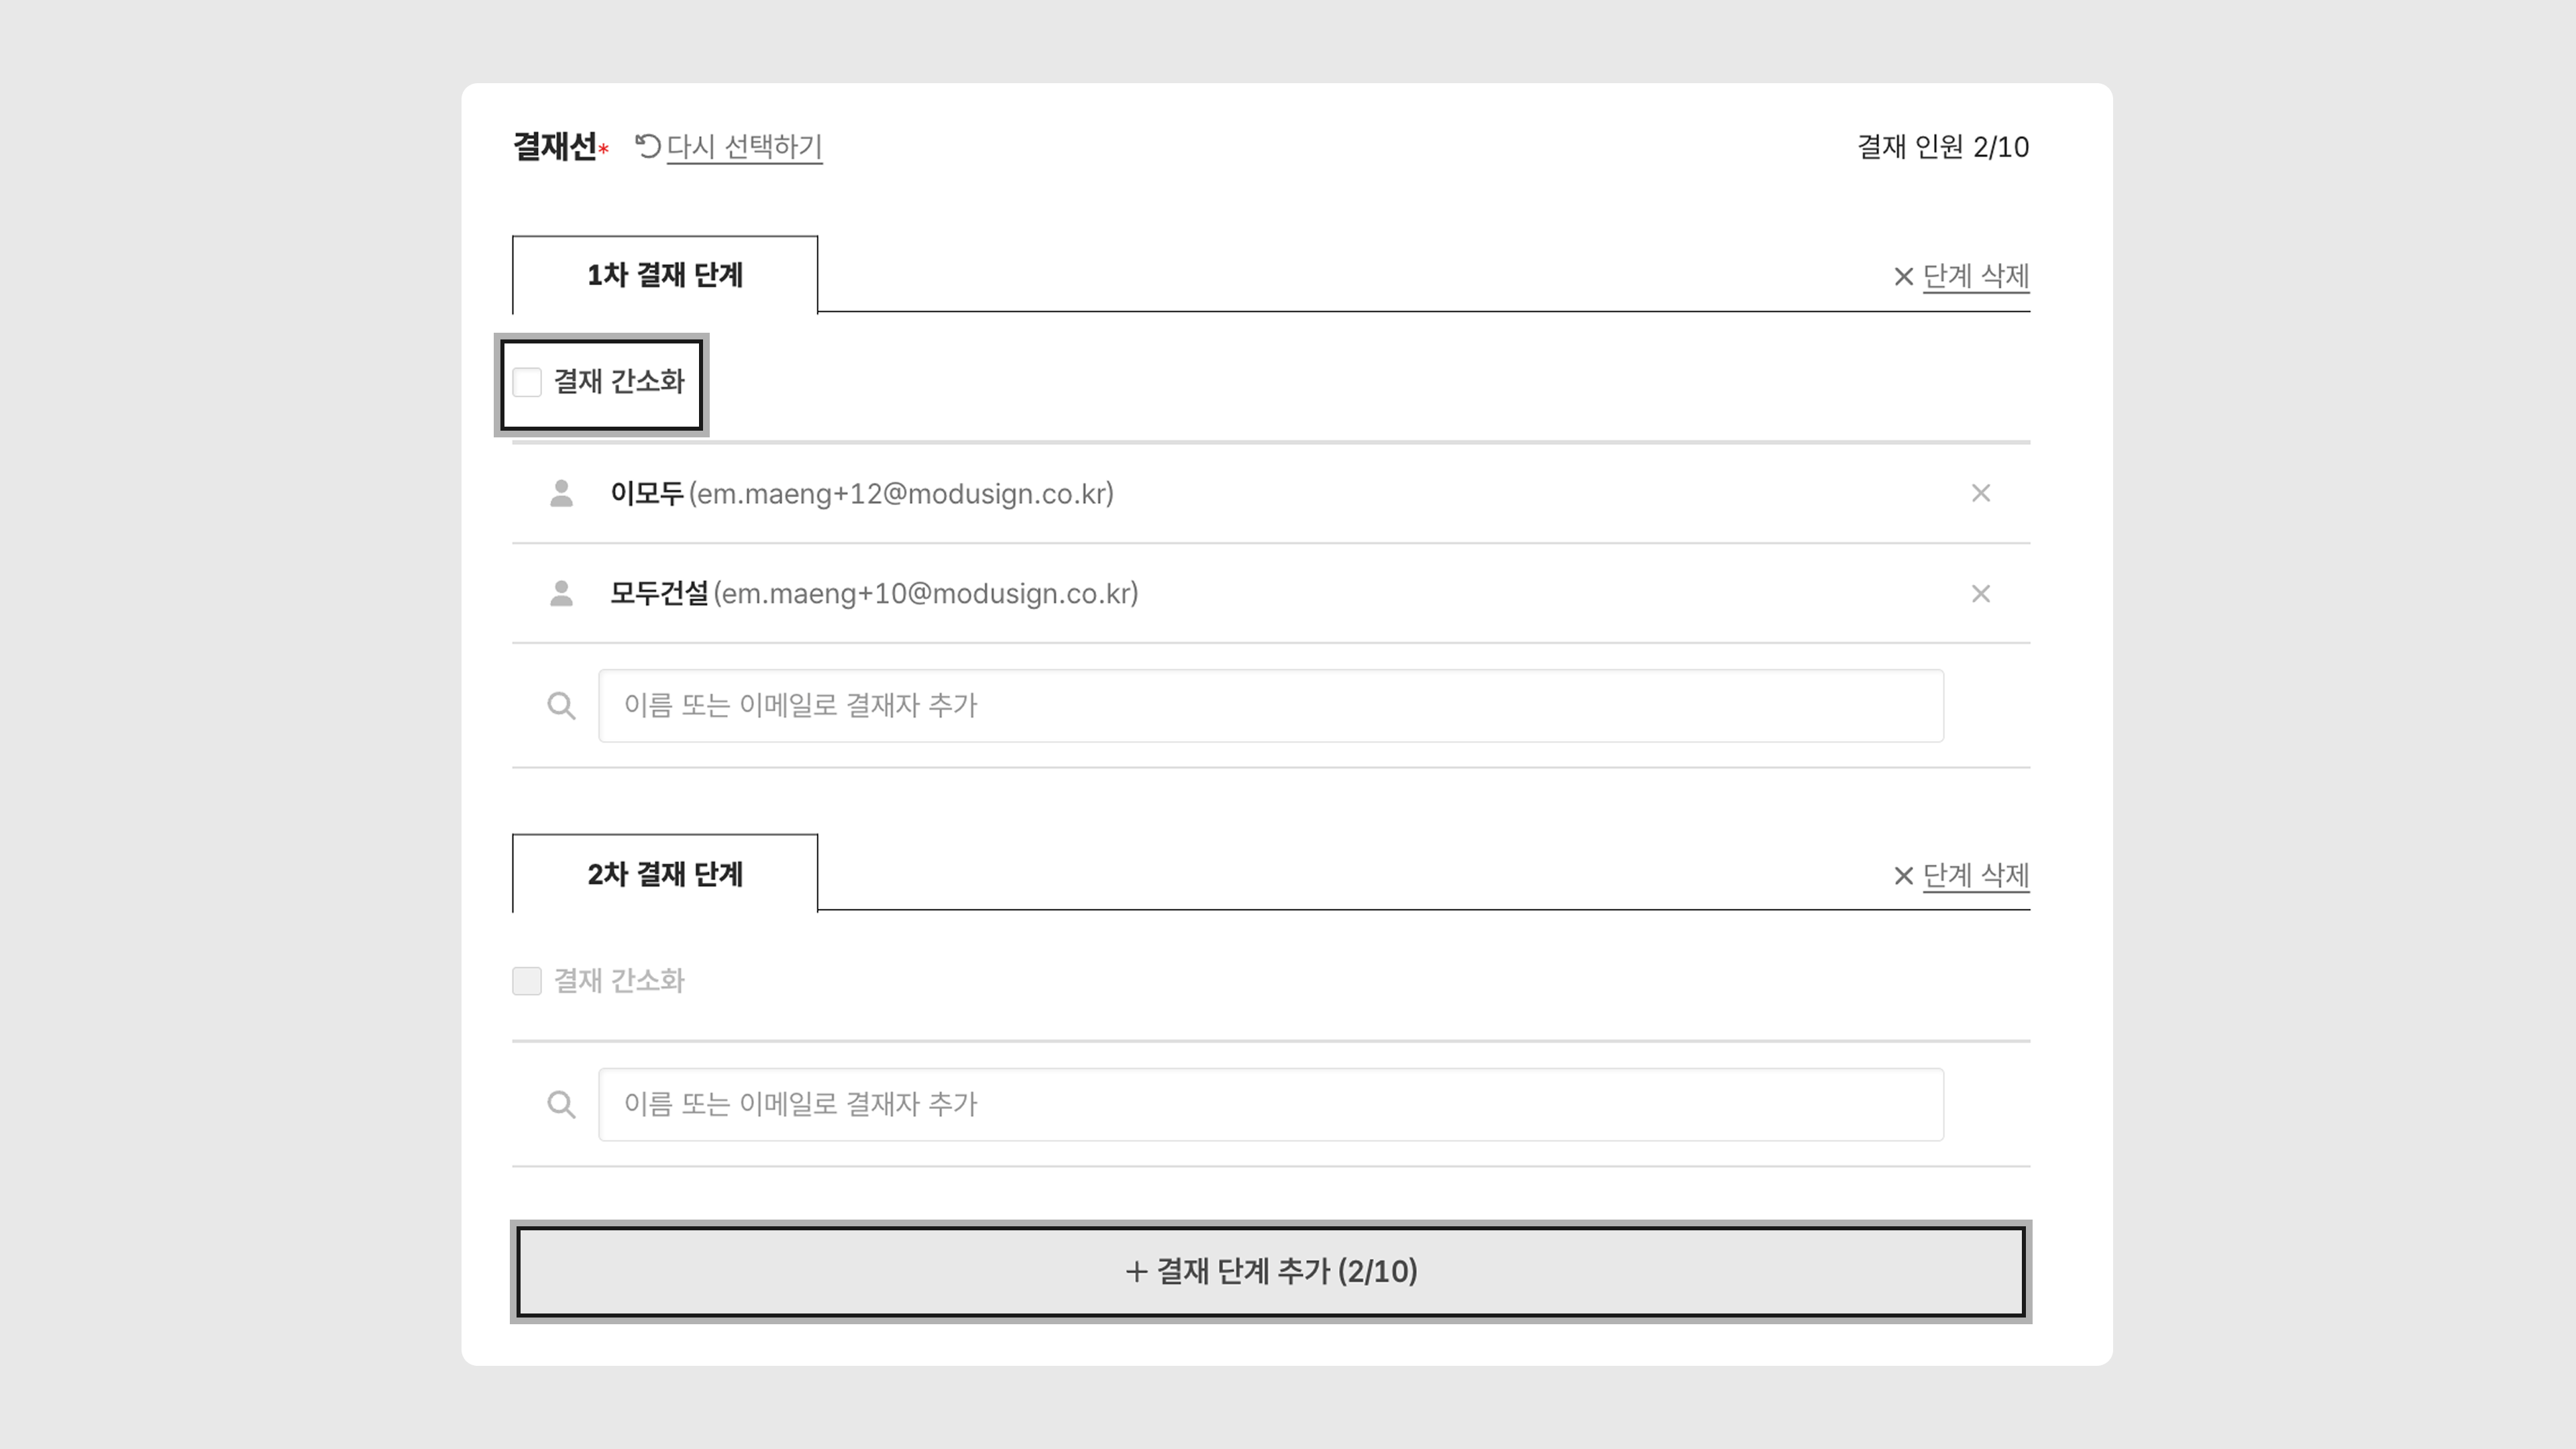Click the 다시 선택하기 link
The width and height of the screenshot is (2576, 1449).
point(744,146)
